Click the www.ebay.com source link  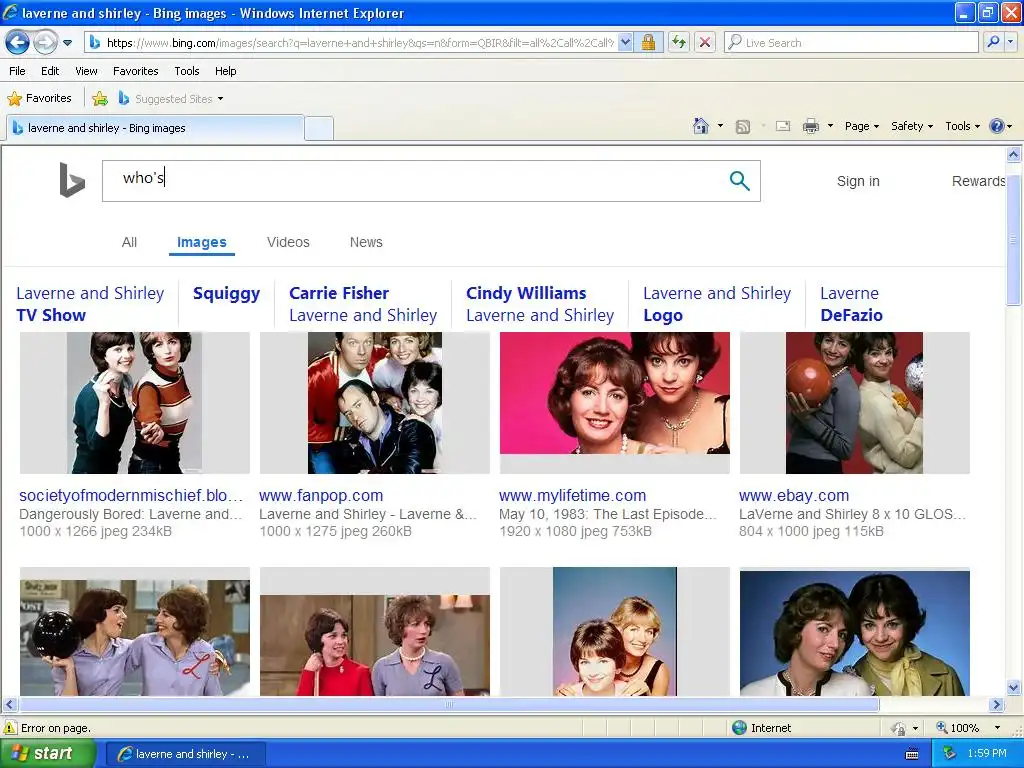tap(794, 496)
